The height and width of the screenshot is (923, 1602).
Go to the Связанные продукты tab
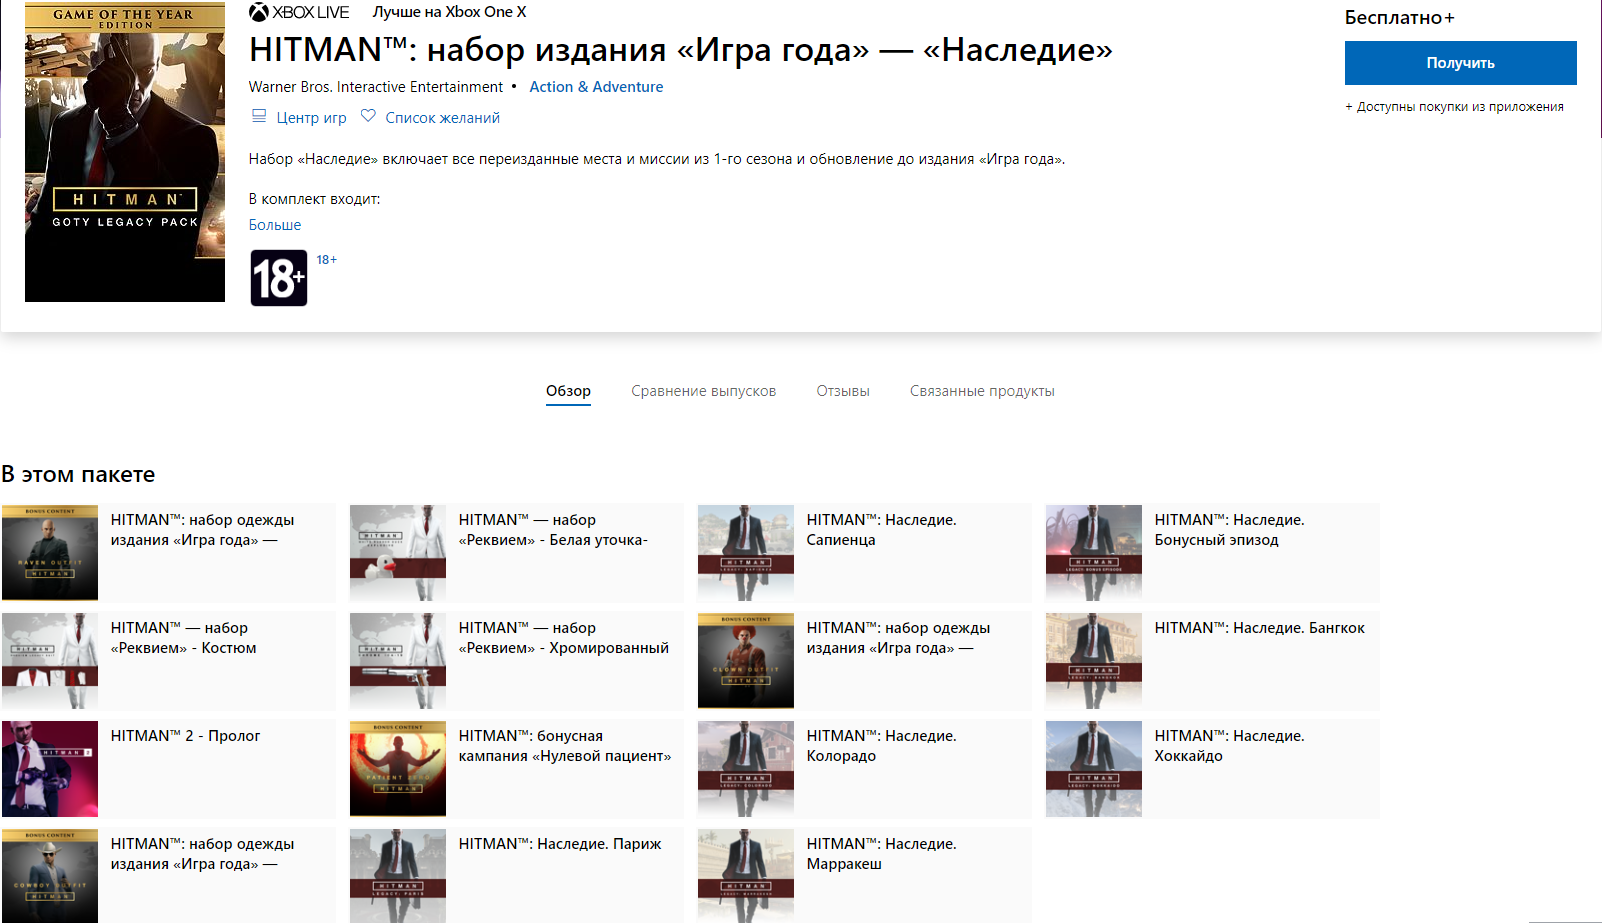[982, 391]
